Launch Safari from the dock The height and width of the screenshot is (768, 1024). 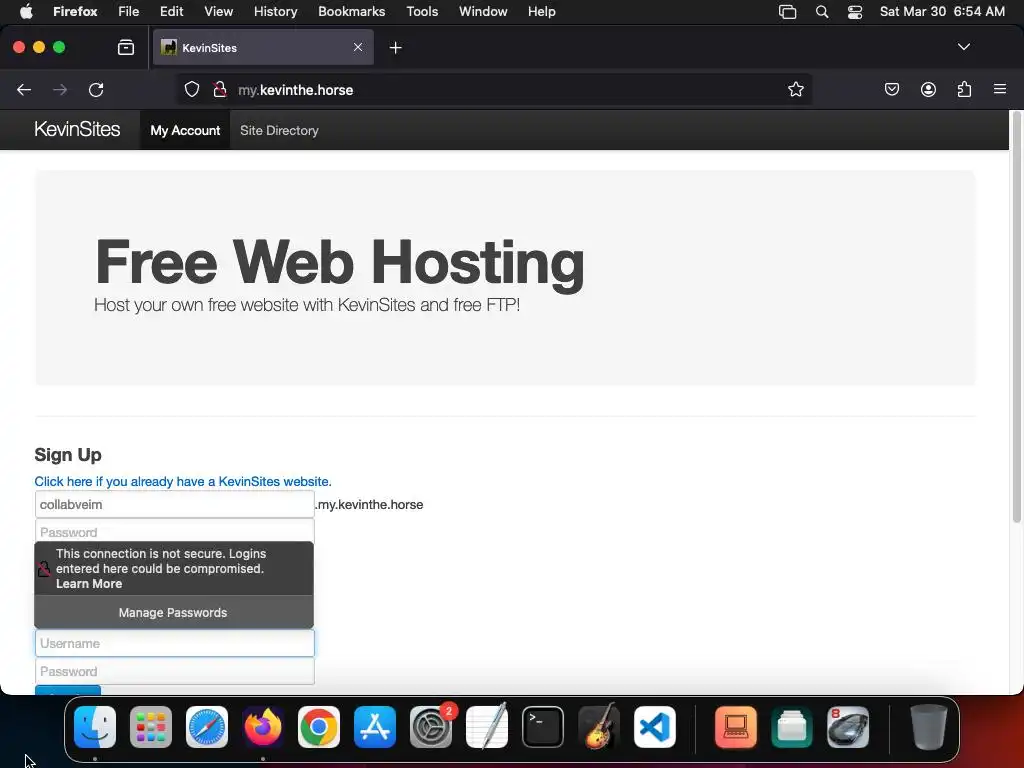pos(207,727)
